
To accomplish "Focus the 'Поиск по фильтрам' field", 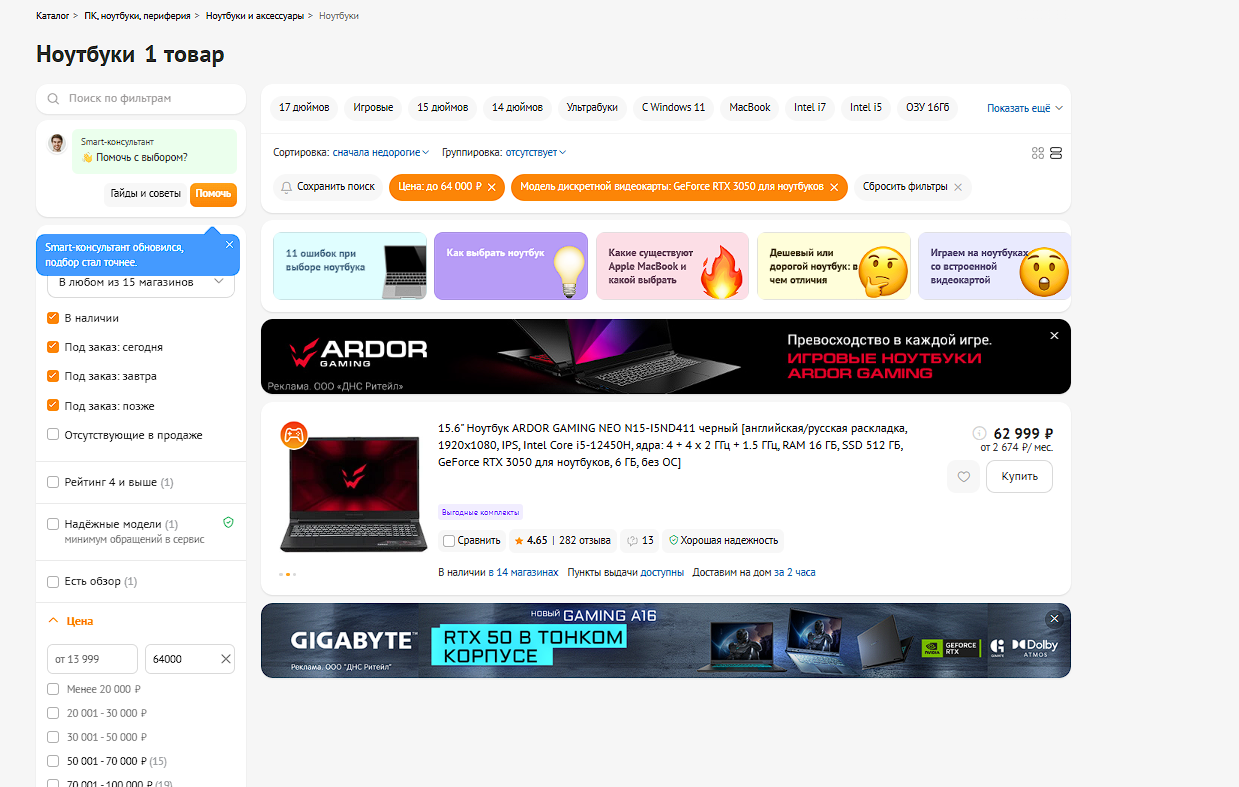I will [x=141, y=99].
